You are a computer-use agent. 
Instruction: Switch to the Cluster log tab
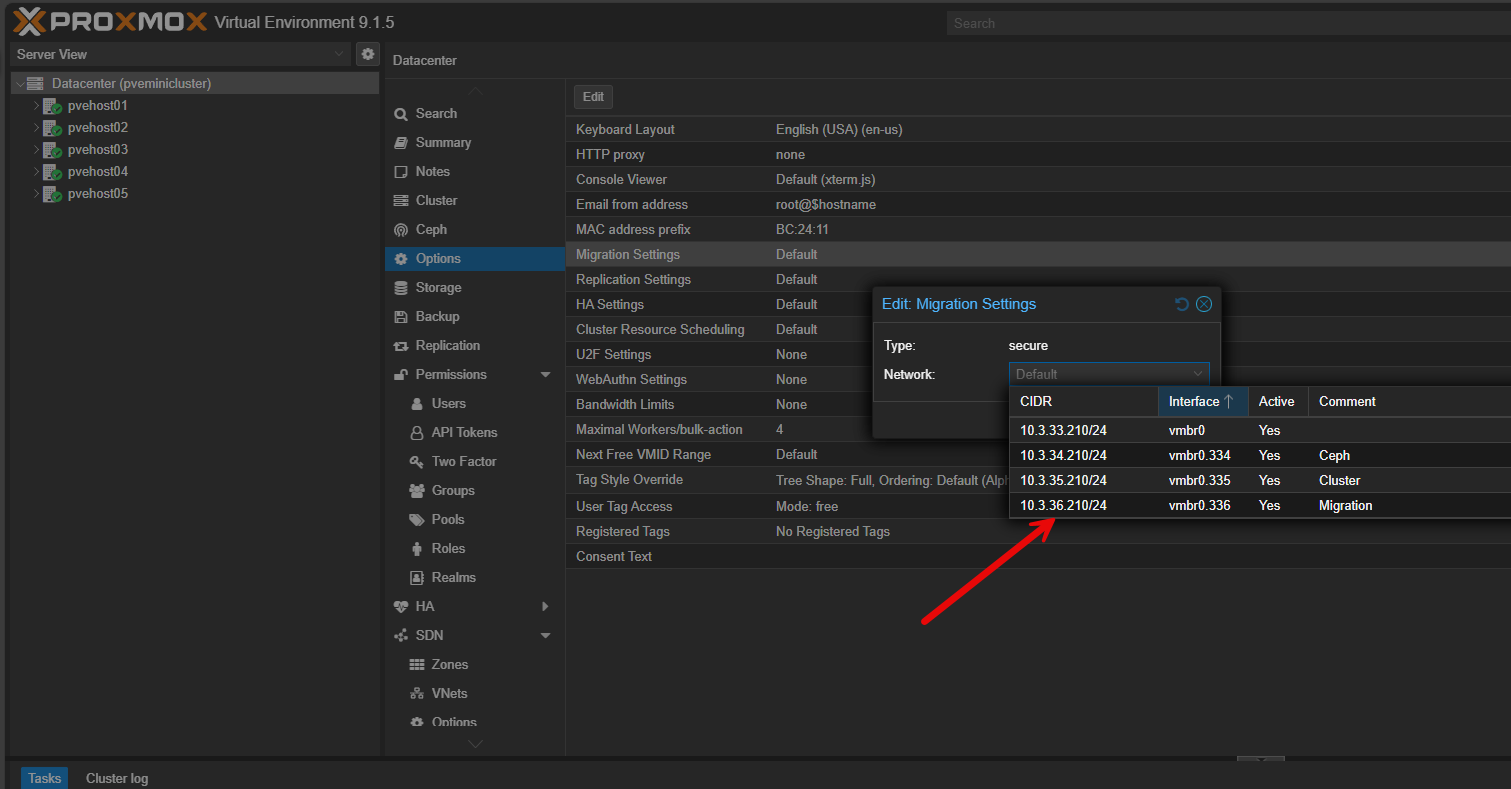[117, 778]
